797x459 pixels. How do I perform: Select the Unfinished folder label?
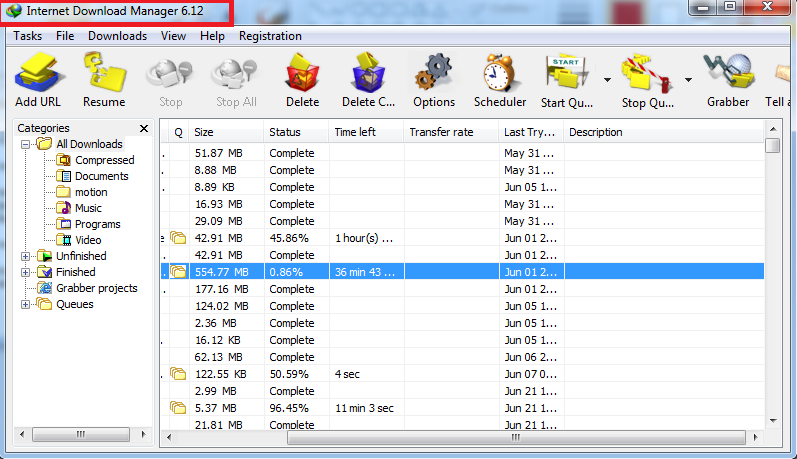(81, 256)
